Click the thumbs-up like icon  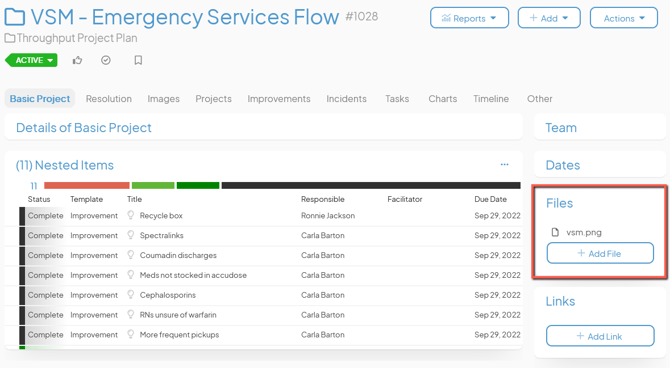click(x=77, y=60)
